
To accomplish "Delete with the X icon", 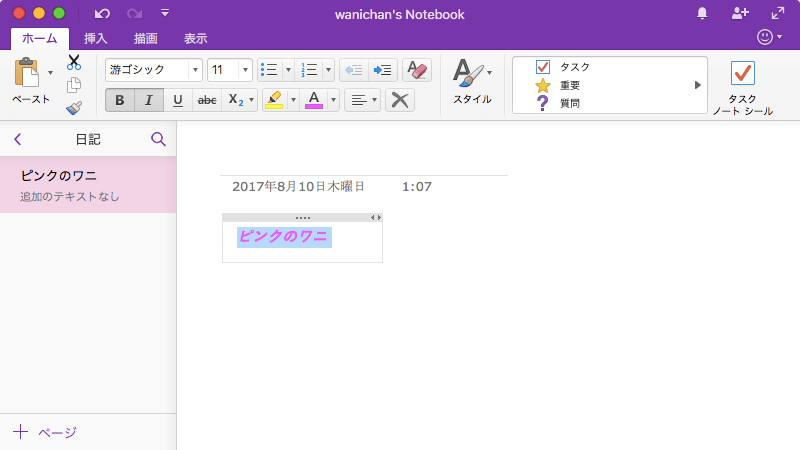I will click(400, 100).
